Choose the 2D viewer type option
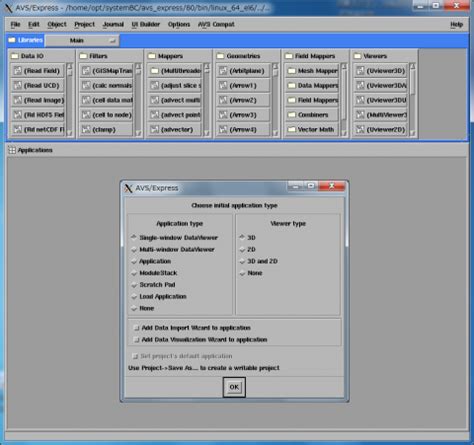 248,249
